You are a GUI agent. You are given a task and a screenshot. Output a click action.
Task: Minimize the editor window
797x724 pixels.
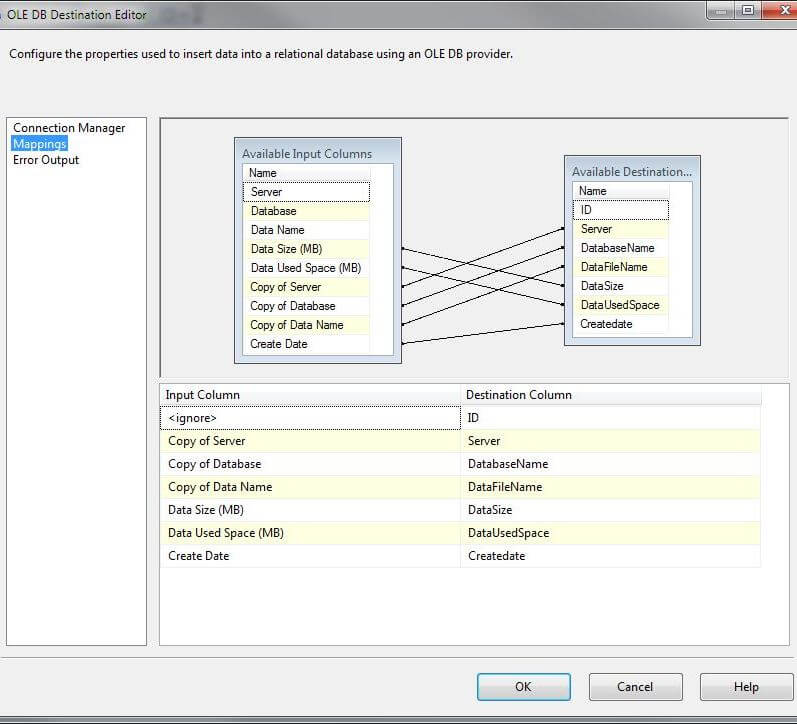point(721,10)
